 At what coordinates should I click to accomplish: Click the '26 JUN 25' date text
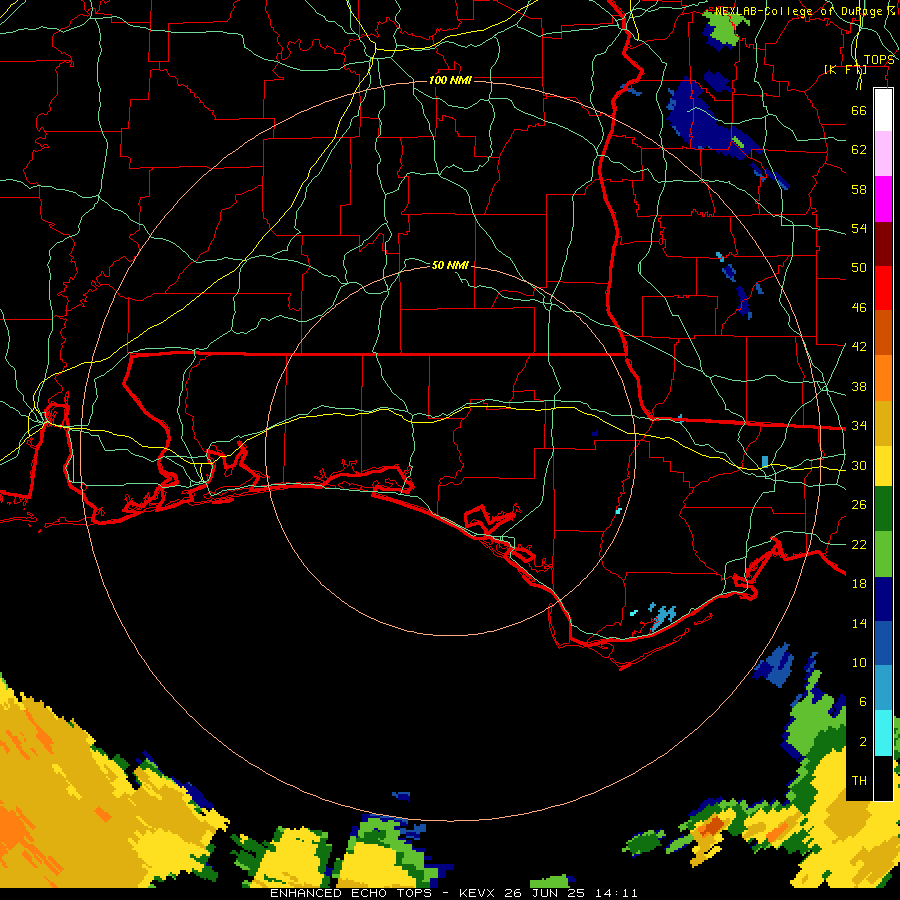click(x=546, y=893)
